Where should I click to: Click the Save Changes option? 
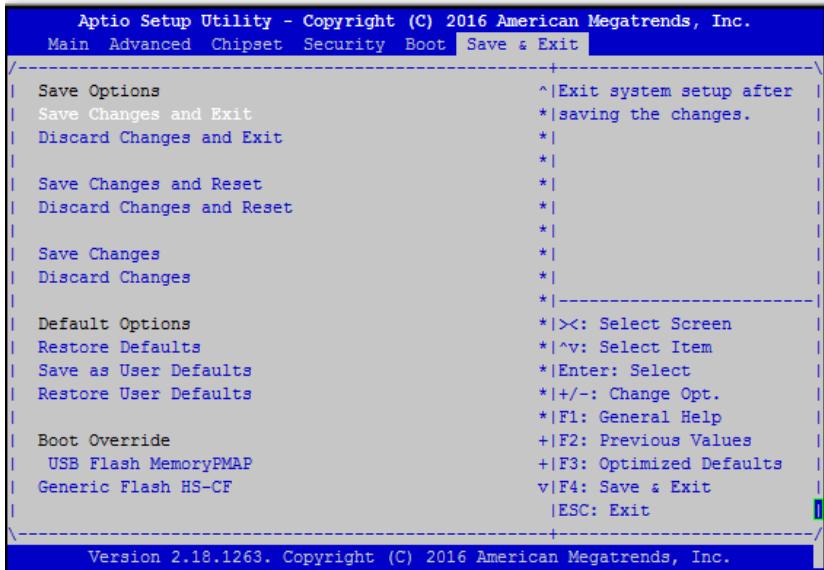click(x=99, y=254)
